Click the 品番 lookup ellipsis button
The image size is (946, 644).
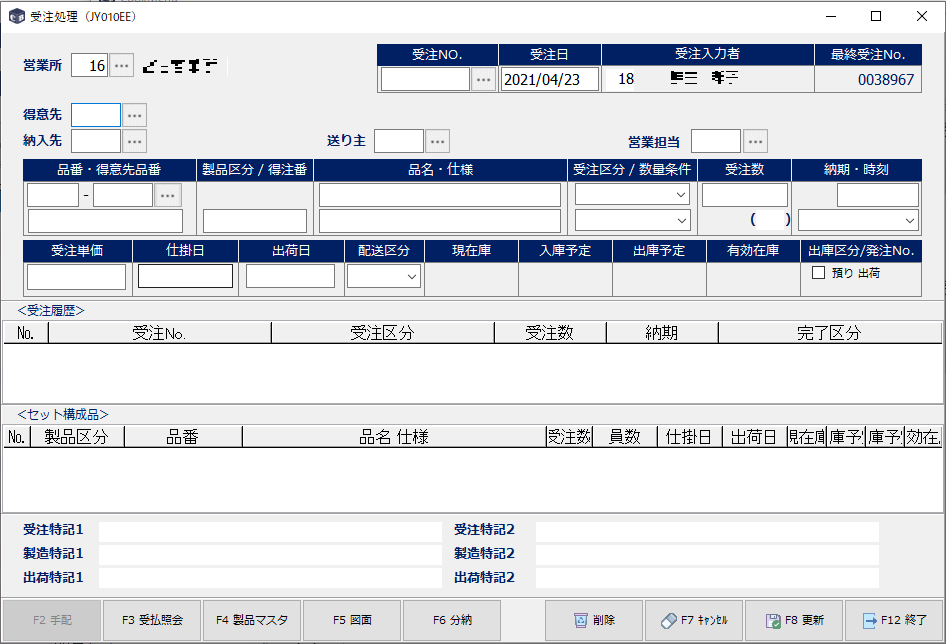click(x=168, y=195)
